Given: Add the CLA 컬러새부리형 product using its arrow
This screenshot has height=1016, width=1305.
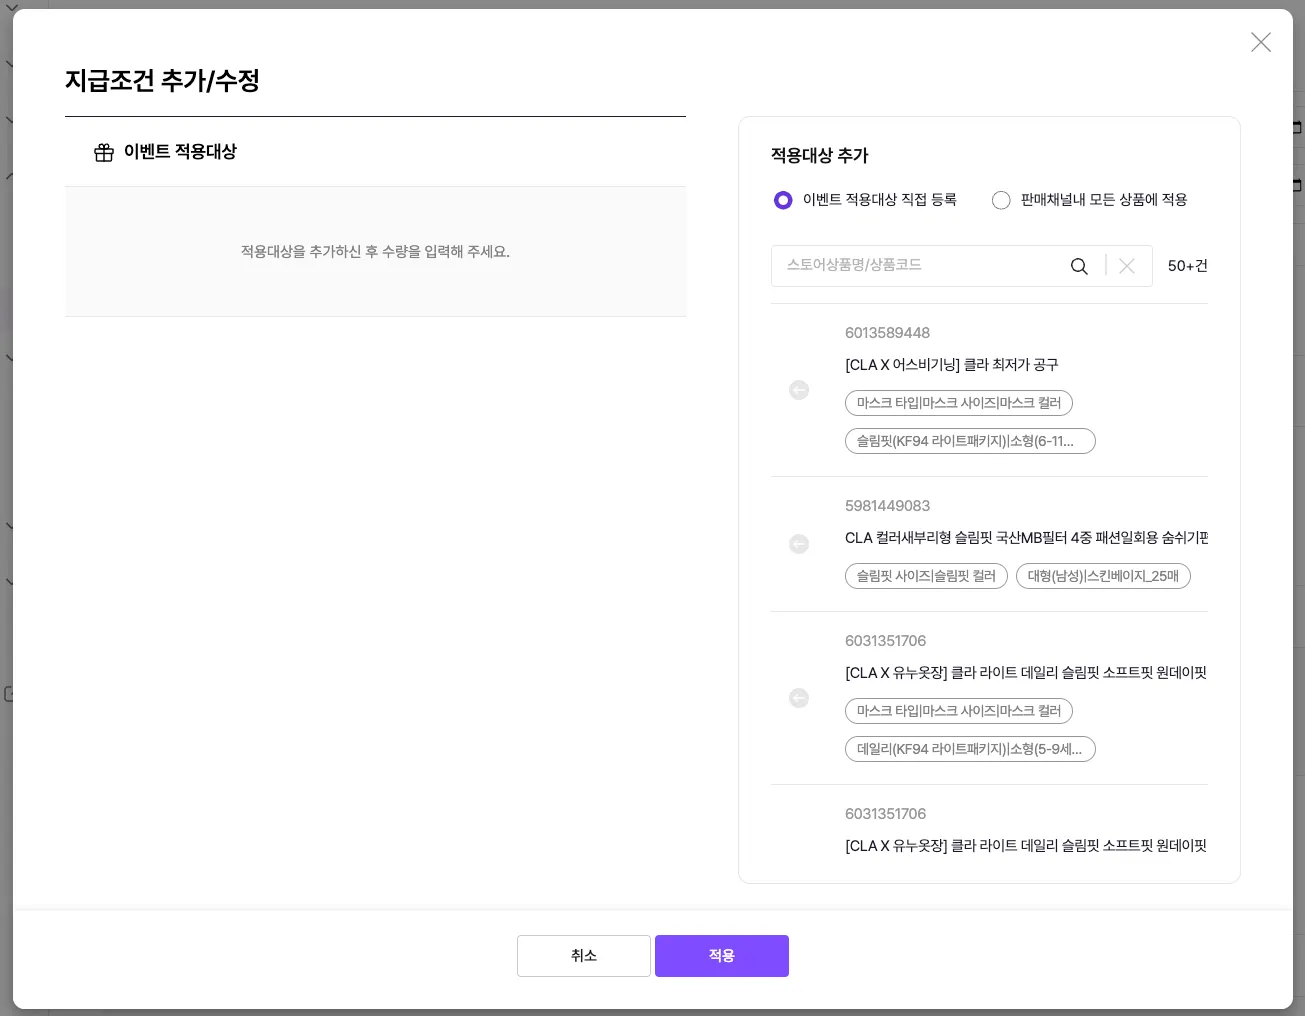Looking at the screenshot, I should point(799,544).
